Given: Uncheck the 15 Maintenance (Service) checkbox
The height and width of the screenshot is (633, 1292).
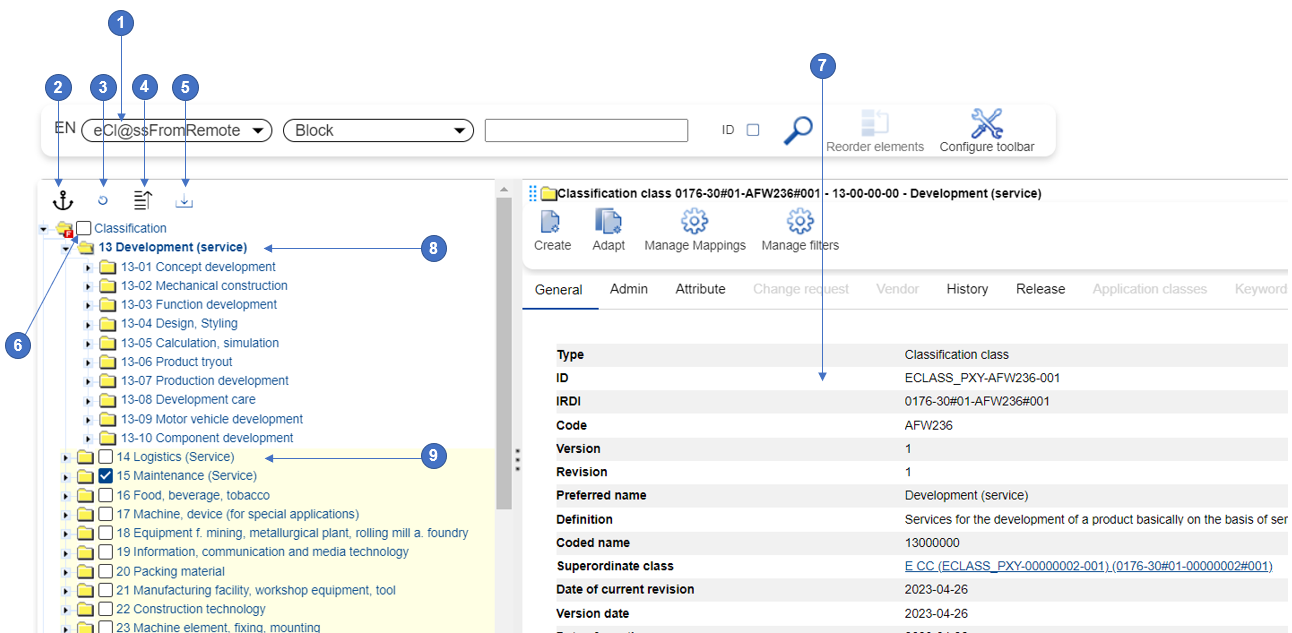Looking at the screenshot, I should click(x=105, y=476).
